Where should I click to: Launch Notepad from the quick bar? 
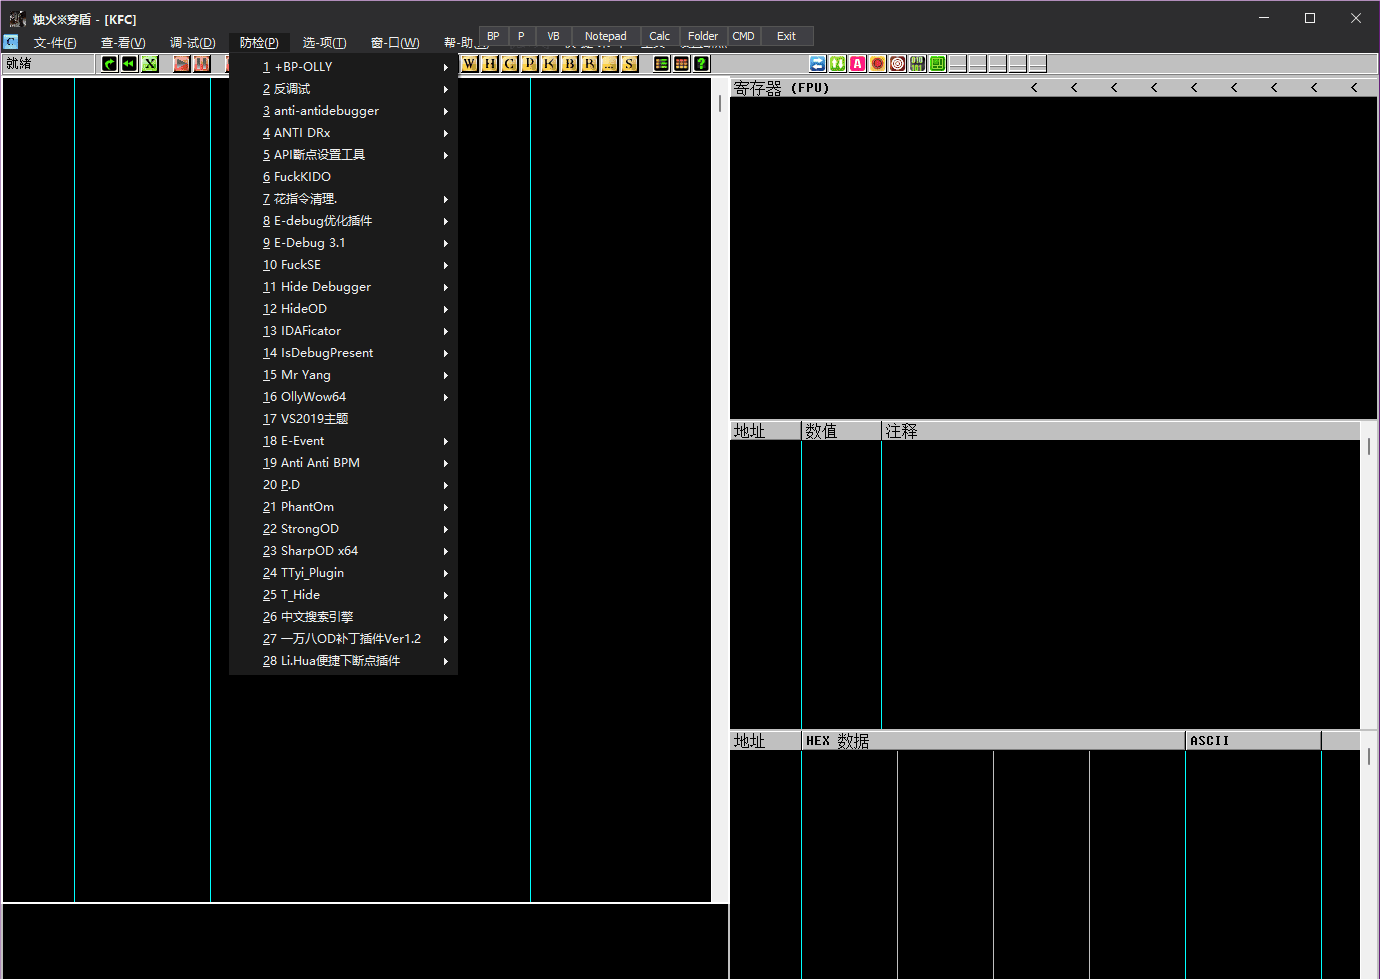tap(605, 36)
